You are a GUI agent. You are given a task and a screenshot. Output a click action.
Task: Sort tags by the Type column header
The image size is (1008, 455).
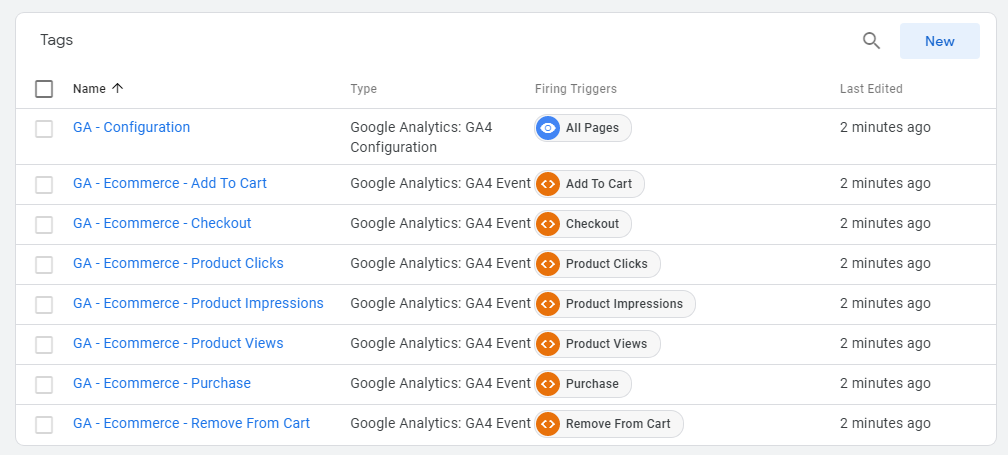[x=363, y=89]
